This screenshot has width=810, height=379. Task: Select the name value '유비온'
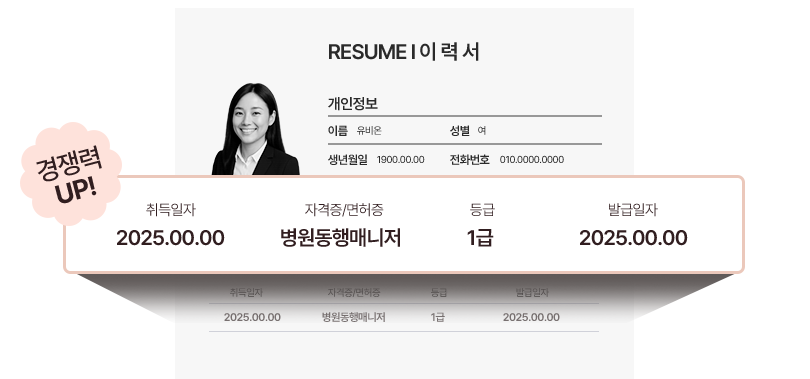369,131
